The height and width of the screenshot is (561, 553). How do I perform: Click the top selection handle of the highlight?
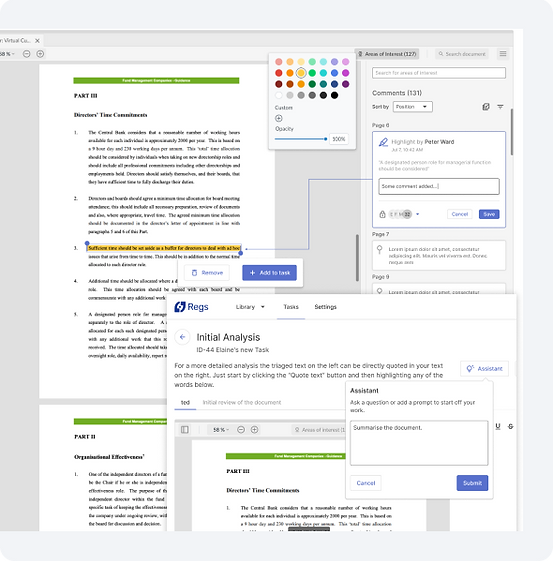(87, 243)
